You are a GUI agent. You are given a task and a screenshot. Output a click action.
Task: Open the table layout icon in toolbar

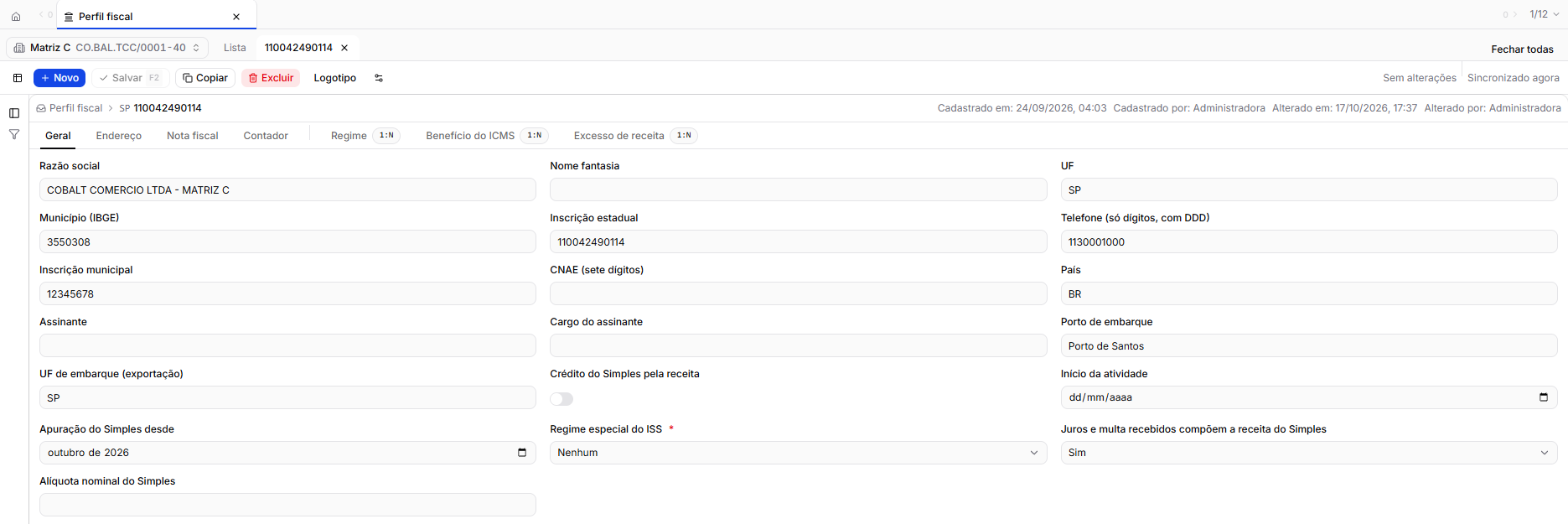tap(17, 77)
